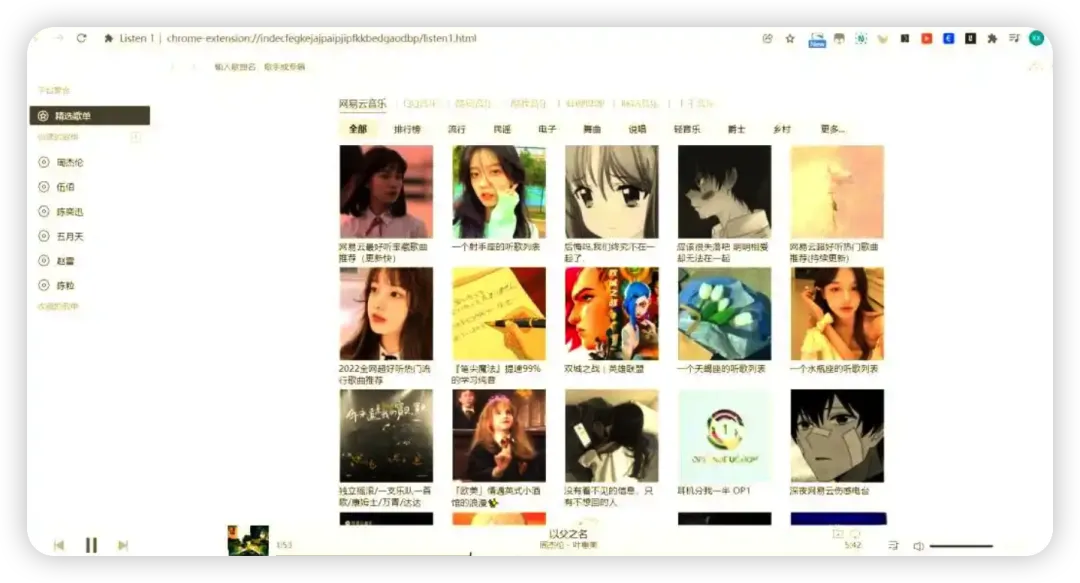
Task: Click the share page icon in address bar
Action: tap(767, 39)
